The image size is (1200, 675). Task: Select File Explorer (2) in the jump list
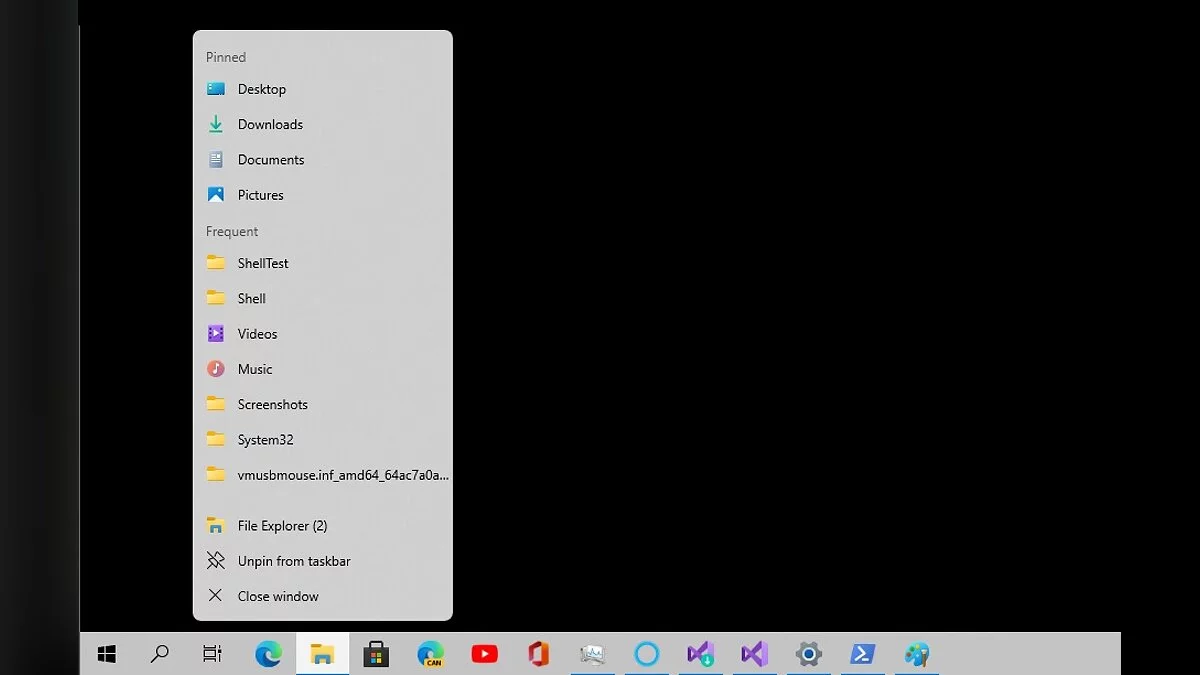[x=323, y=526]
